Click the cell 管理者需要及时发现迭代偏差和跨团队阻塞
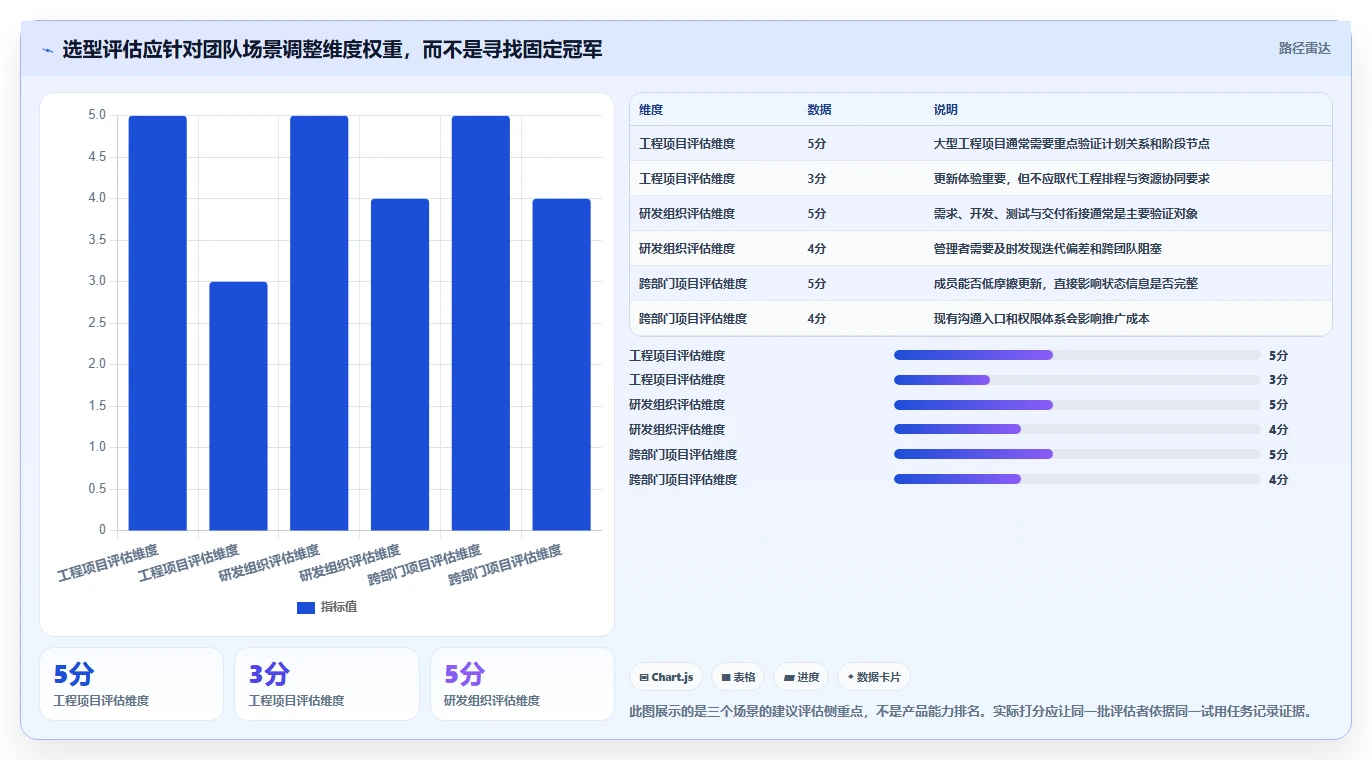 click(1048, 249)
